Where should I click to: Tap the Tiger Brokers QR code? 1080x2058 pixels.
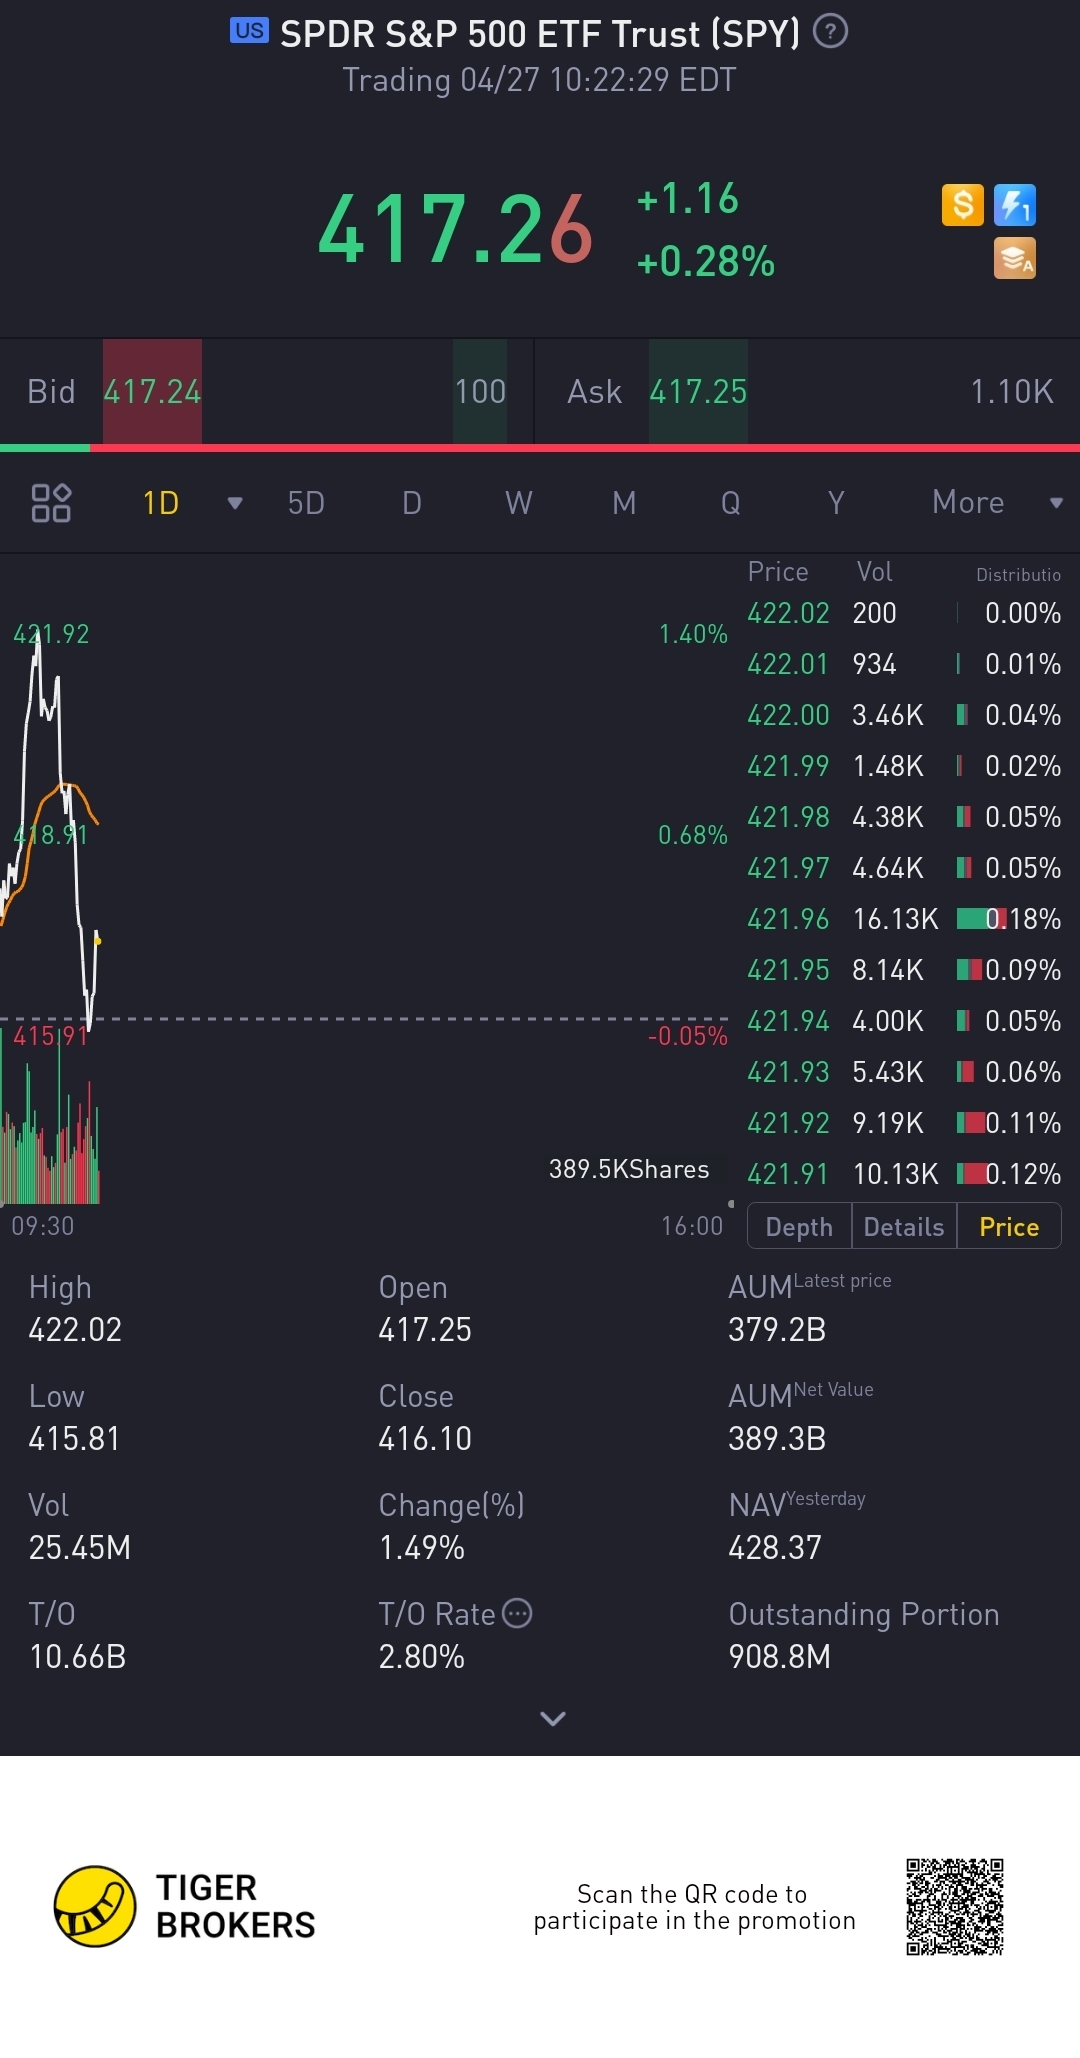955,1907
